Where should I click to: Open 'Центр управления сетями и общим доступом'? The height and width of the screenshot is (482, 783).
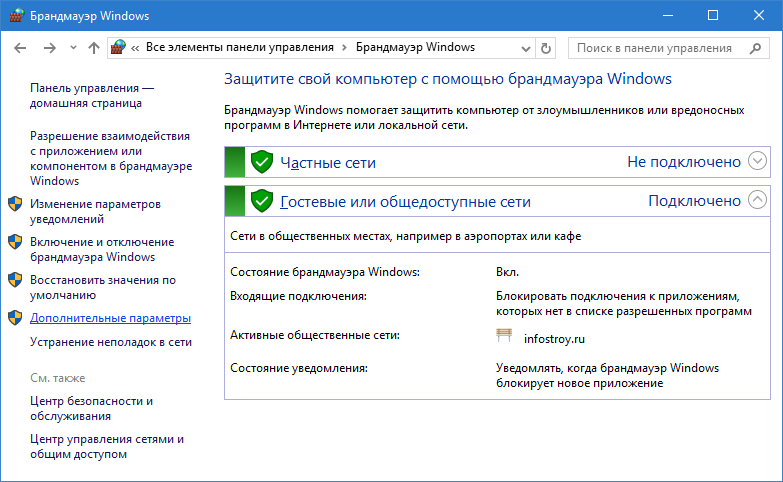107,447
